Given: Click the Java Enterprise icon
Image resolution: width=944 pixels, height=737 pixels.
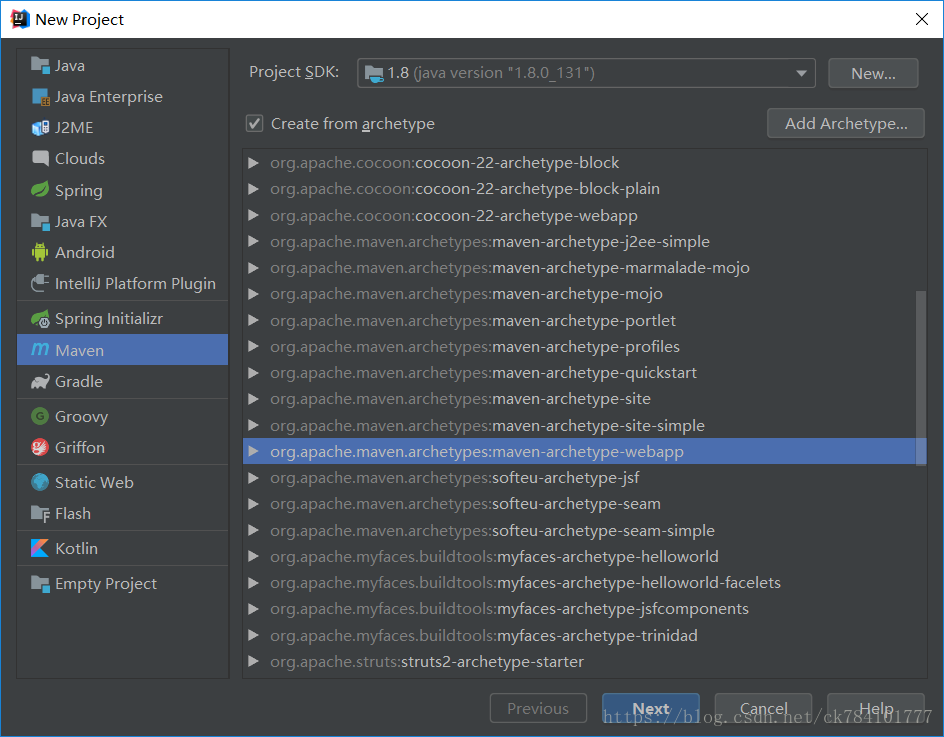Looking at the screenshot, I should [x=40, y=96].
